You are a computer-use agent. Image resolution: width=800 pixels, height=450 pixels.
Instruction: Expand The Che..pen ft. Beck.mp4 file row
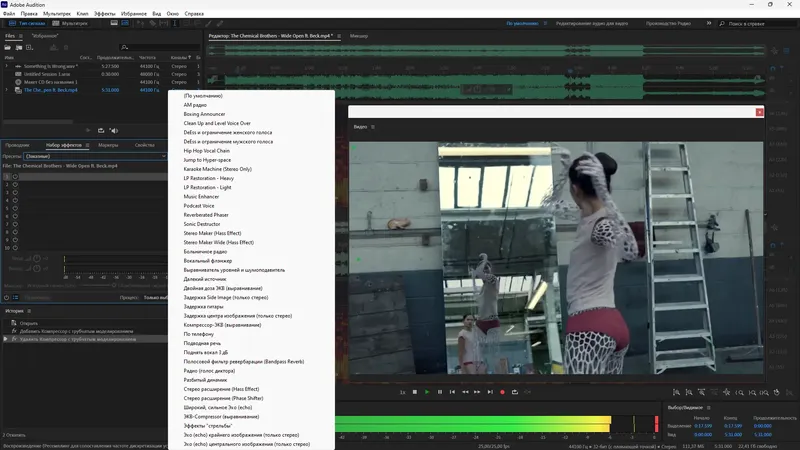coord(7,90)
